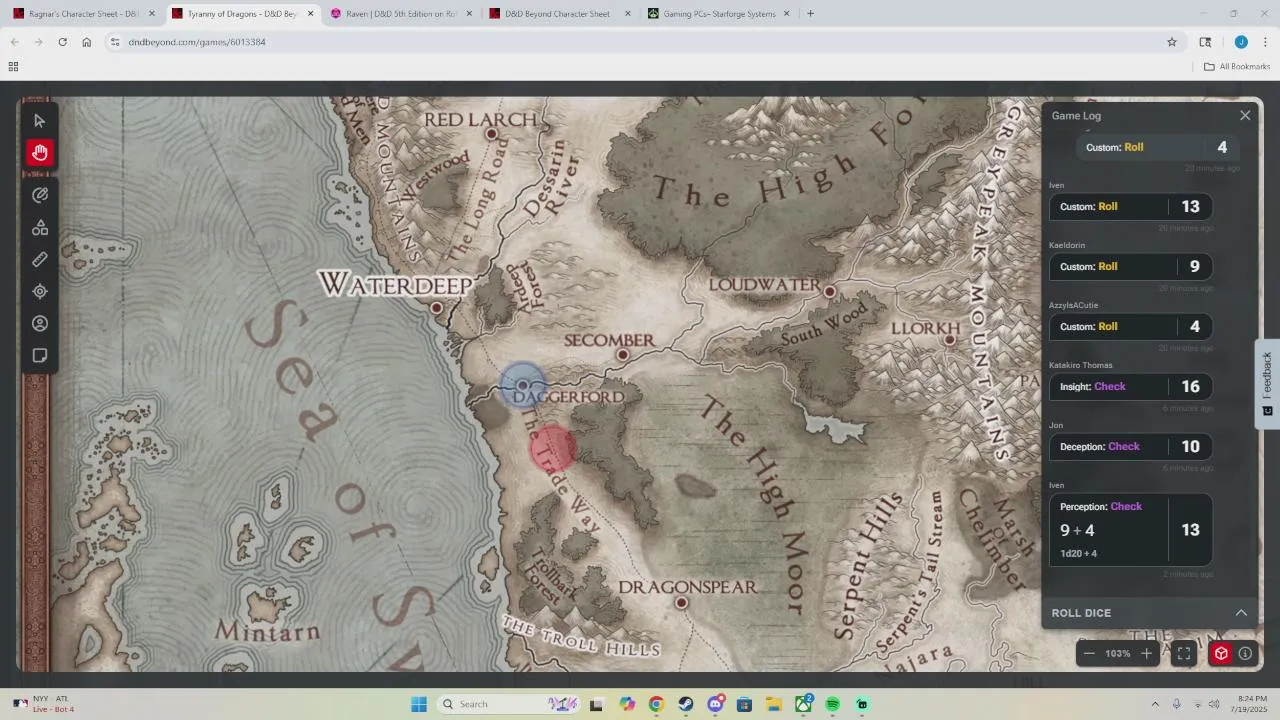Open Jon's Deception Check 10 entry
Image resolution: width=1280 pixels, height=720 pixels.
1130,447
